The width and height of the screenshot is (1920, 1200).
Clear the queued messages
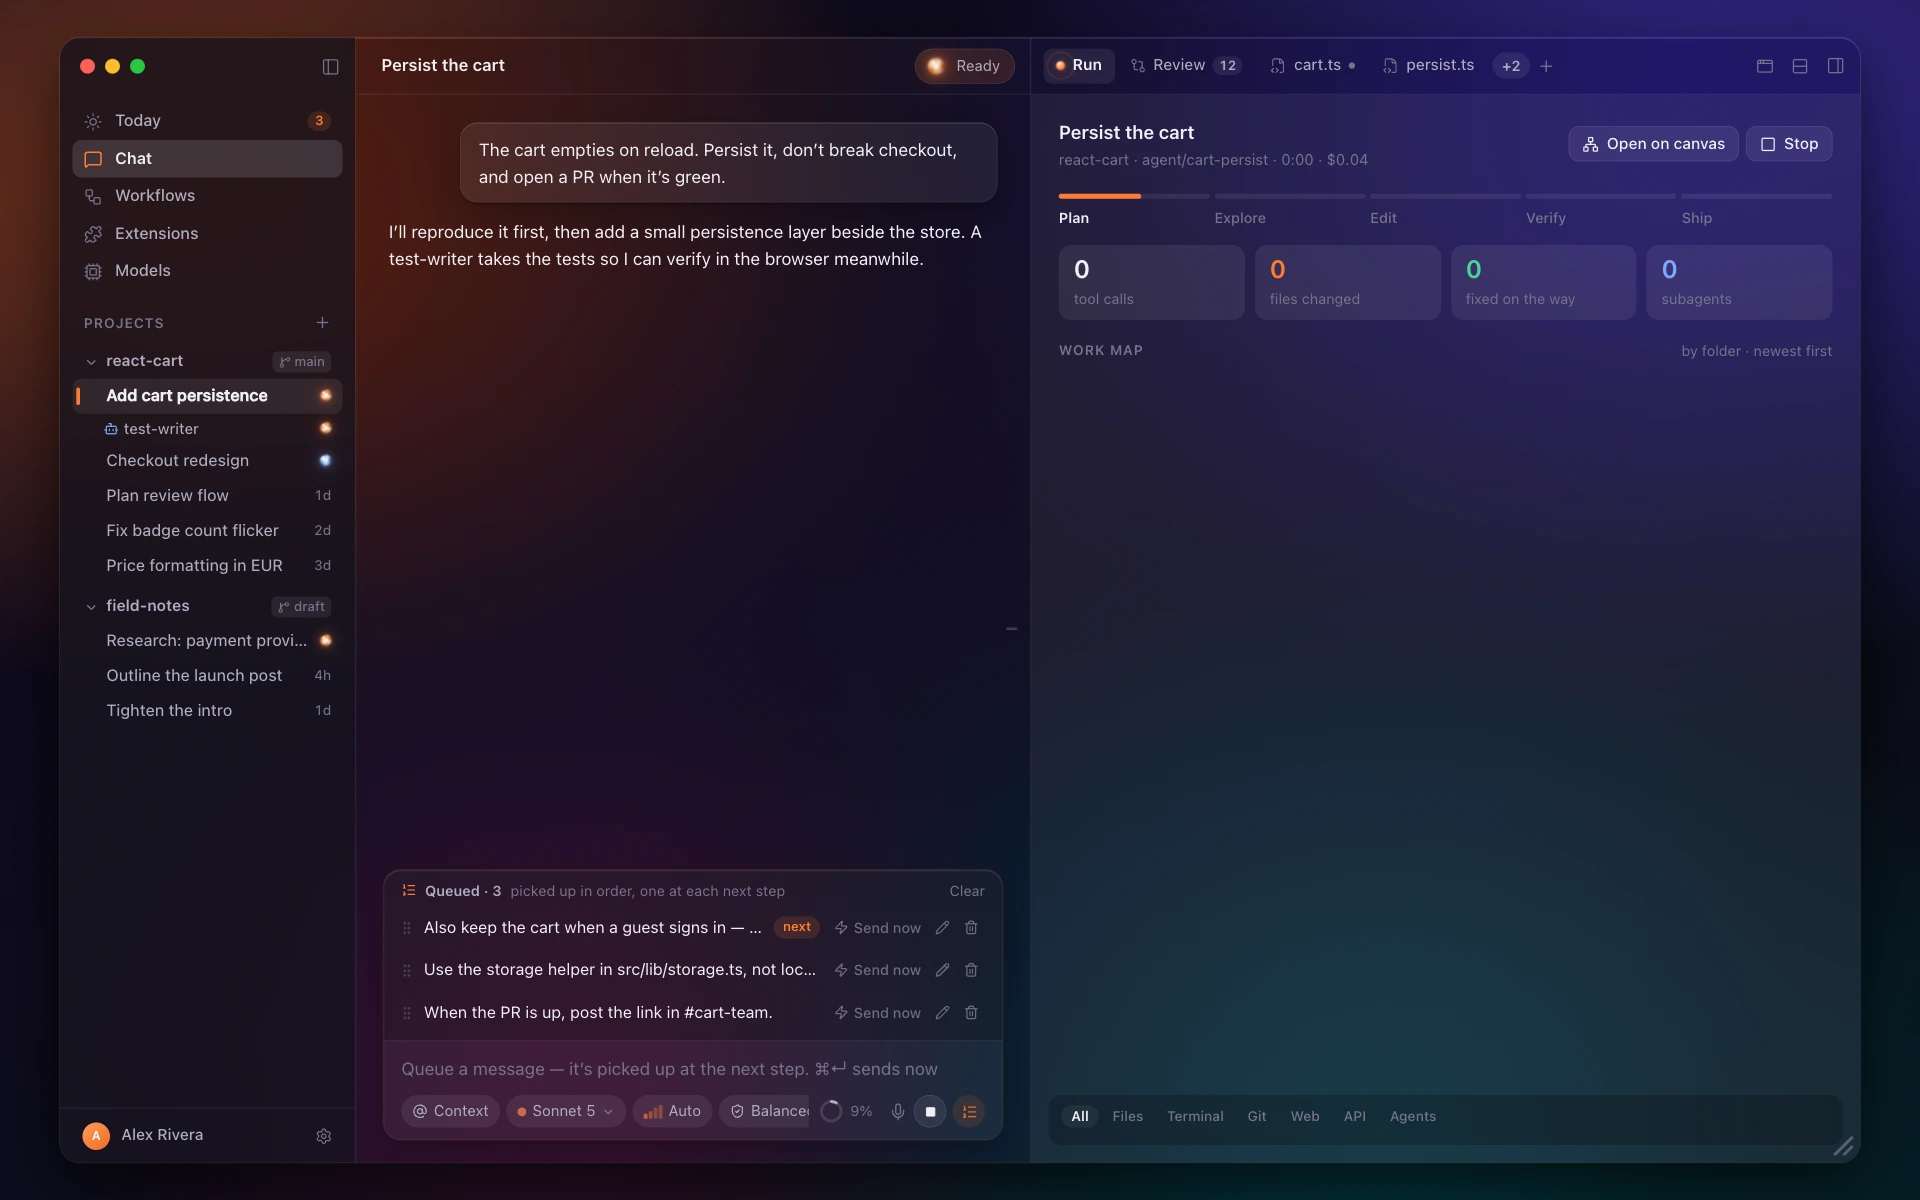pos(966,891)
